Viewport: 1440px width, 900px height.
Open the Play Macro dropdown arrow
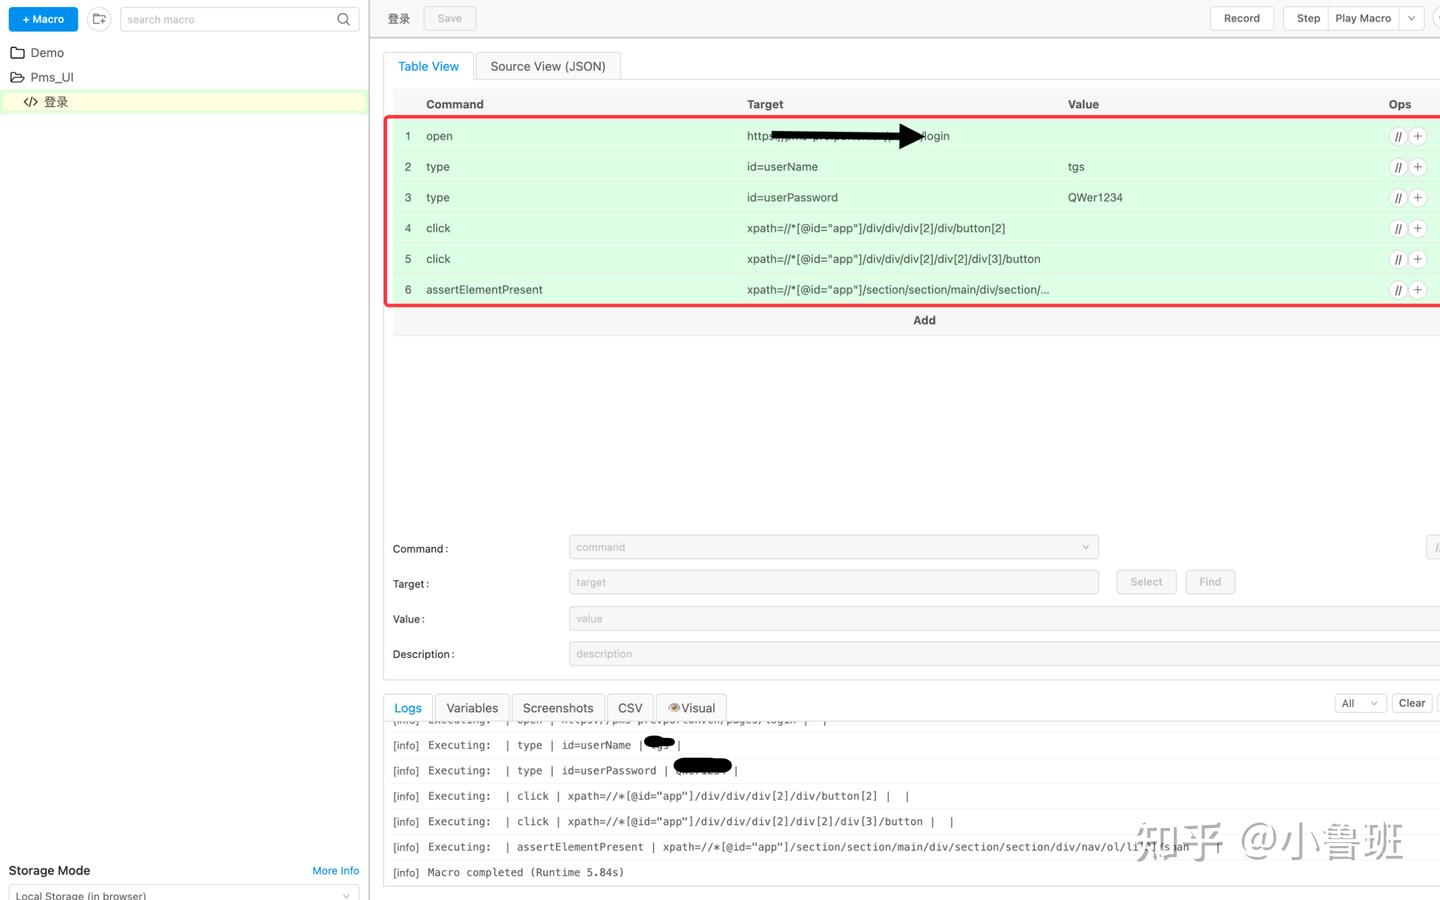point(1410,18)
